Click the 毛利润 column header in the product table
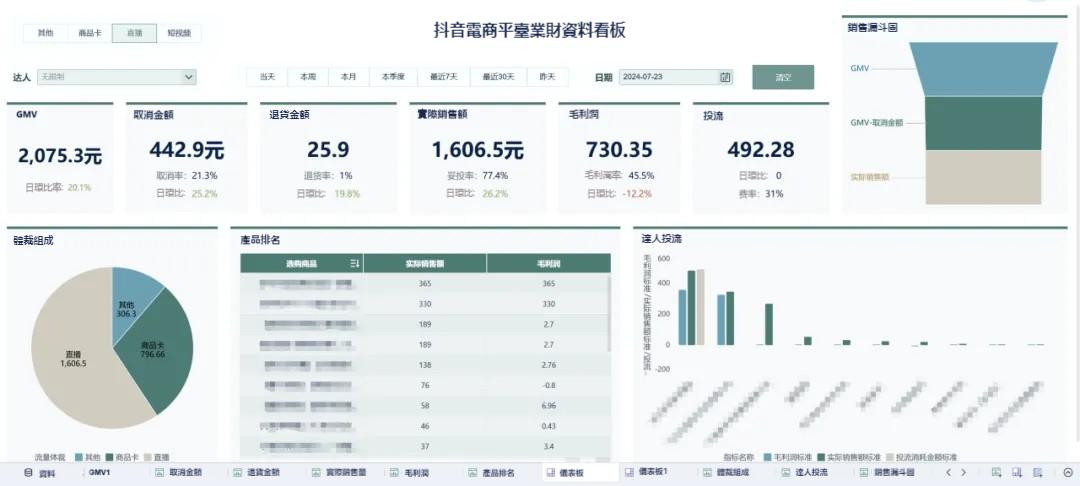The width and height of the screenshot is (1080, 486). (548, 264)
